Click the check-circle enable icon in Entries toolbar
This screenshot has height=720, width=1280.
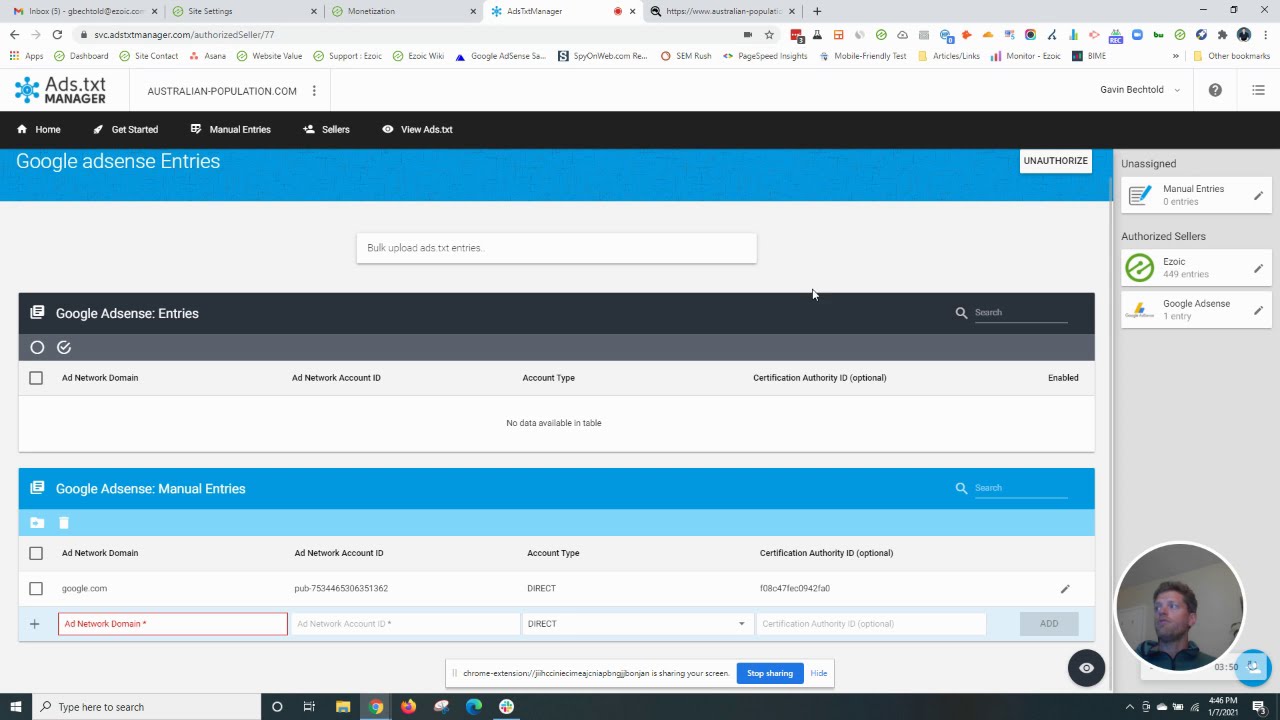pos(63,347)
